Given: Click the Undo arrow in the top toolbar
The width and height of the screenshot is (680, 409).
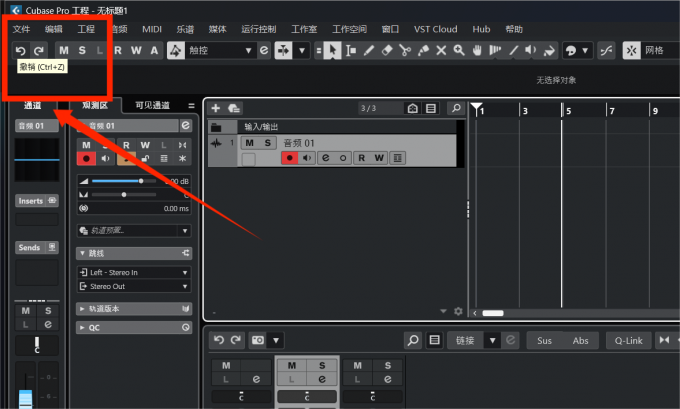Looking at the screenshot, I should coord(20,50).
